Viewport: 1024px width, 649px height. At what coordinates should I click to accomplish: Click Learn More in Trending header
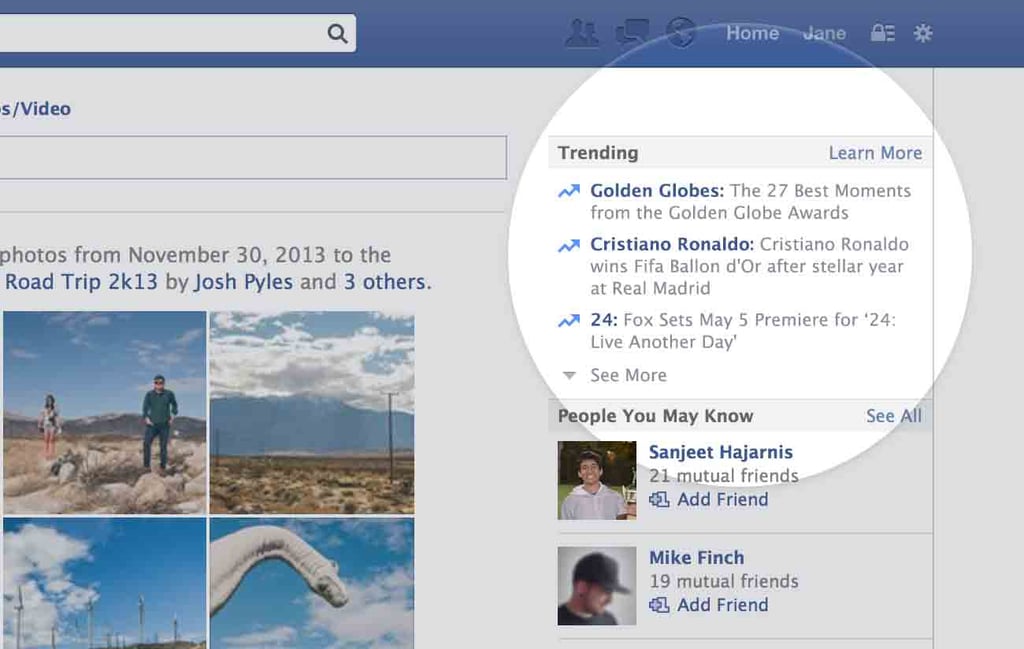(875, 153)
